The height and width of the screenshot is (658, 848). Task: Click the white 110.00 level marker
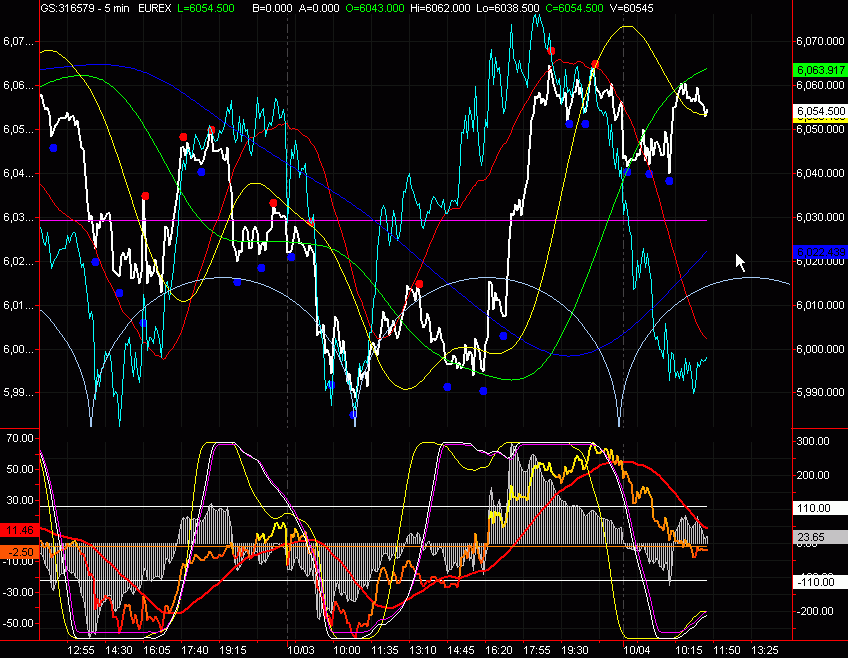pos(820,508)
